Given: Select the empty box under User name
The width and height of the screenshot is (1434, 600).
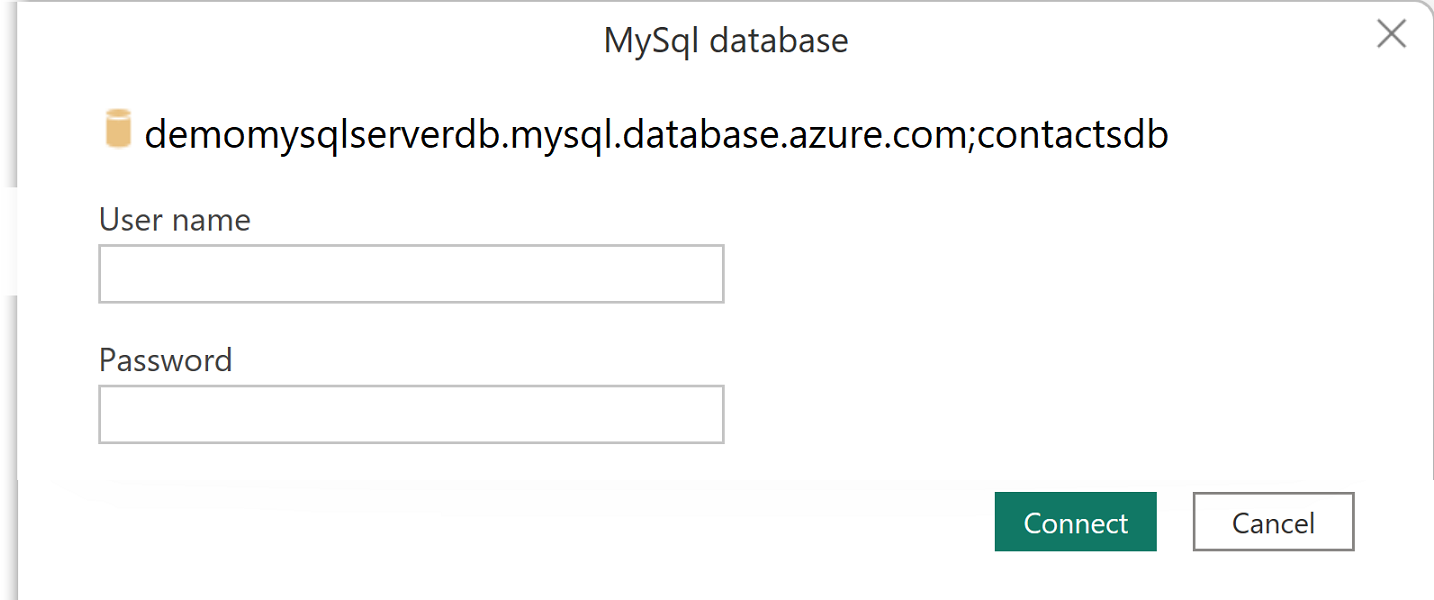Looking at the screenshot, I should click(411, 274).
